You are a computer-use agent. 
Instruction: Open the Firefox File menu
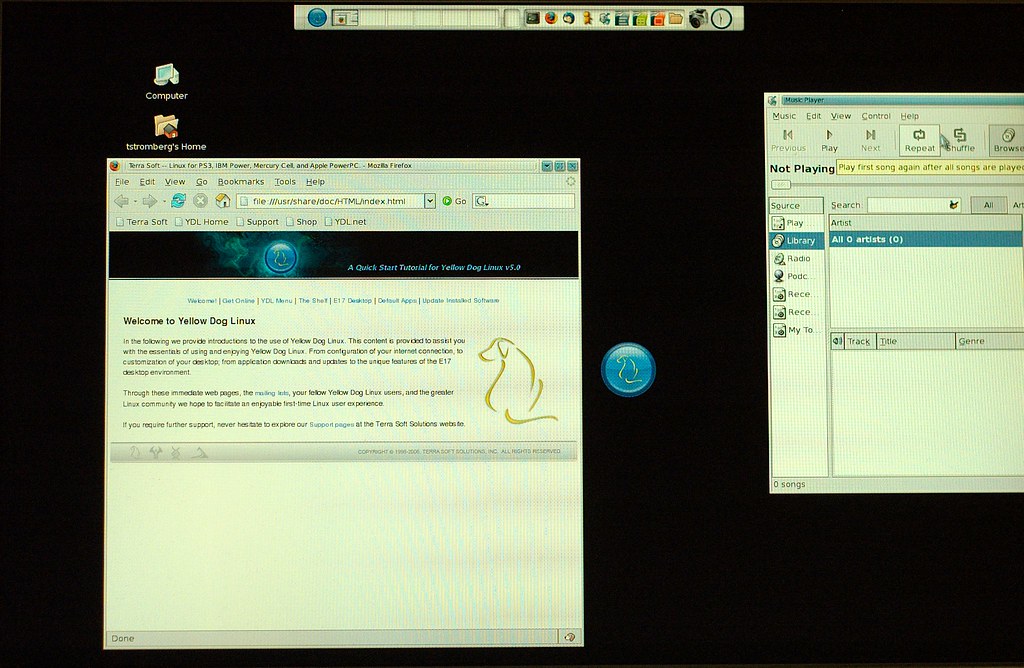tap(122, 182)
